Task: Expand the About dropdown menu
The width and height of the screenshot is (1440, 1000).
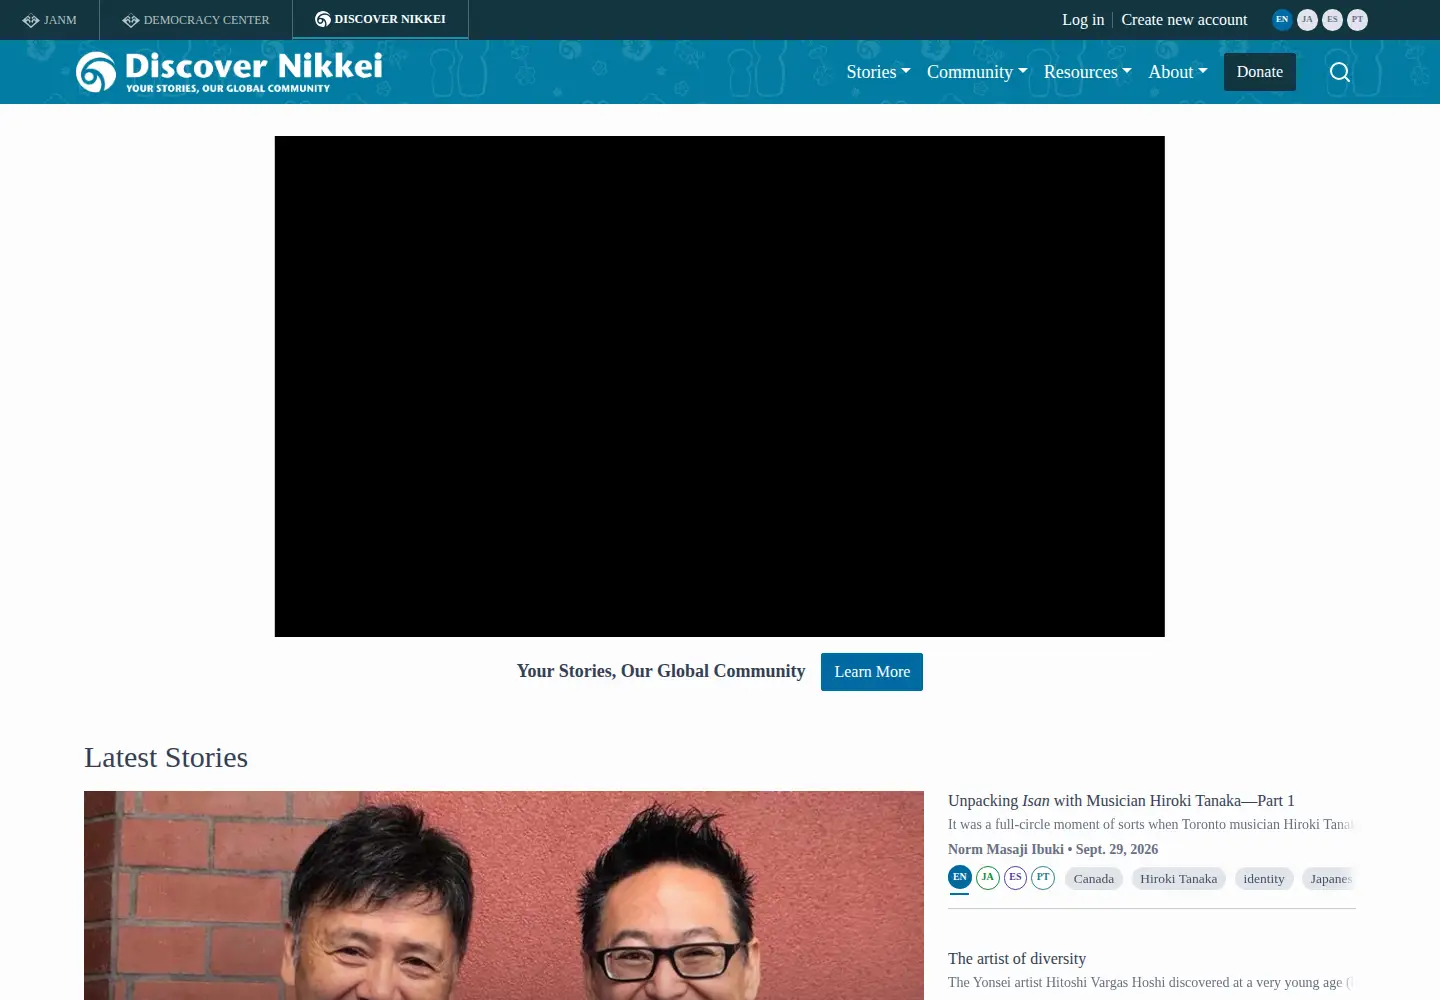Action: (1178, 72)
